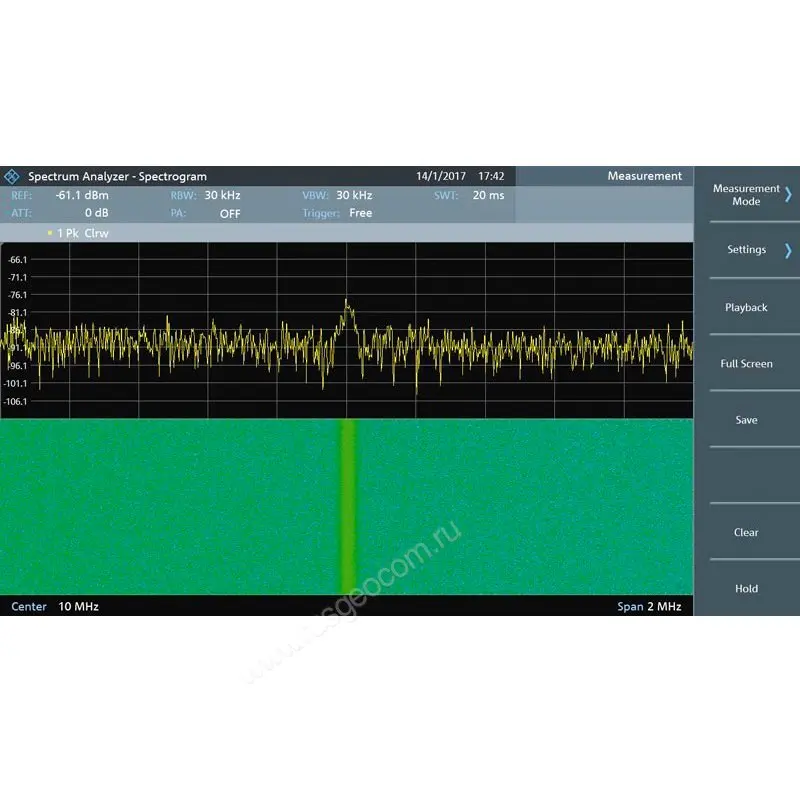Select the REF level value -61.1 dBm
Screen dimensions: 800x800
coord(82,195)
